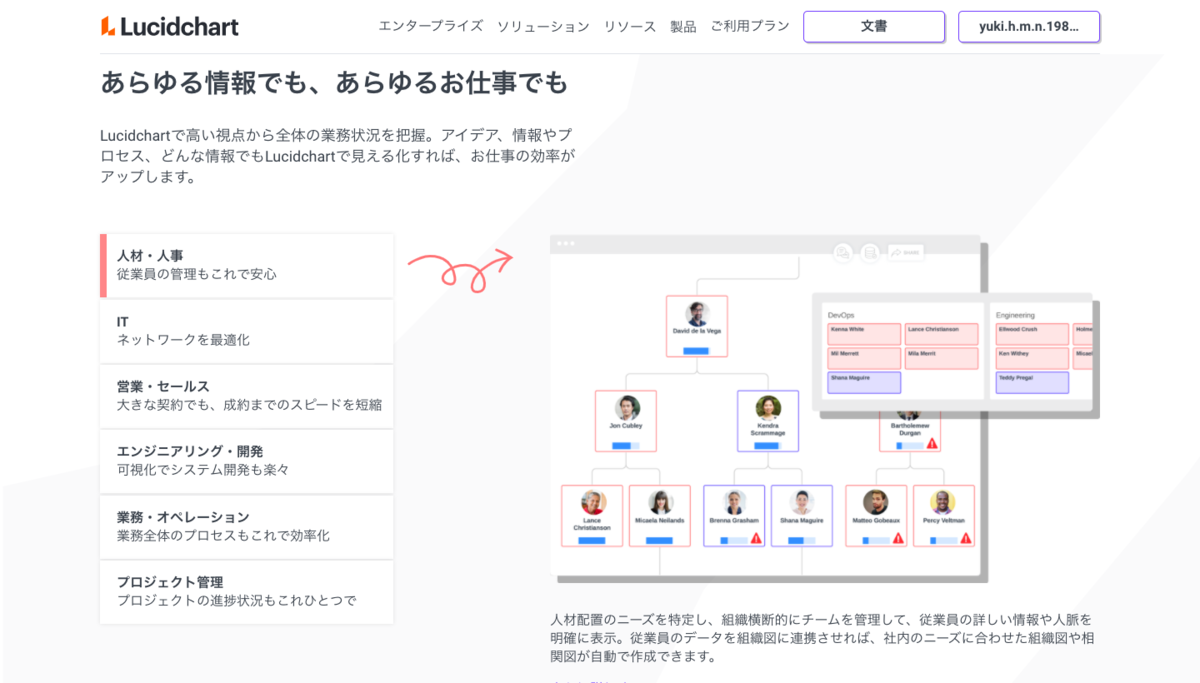The height and width of the screenshot is (683, 1200).
Task: Click the Kenna White card in DevOps
Action: click(x=864, y=334)
